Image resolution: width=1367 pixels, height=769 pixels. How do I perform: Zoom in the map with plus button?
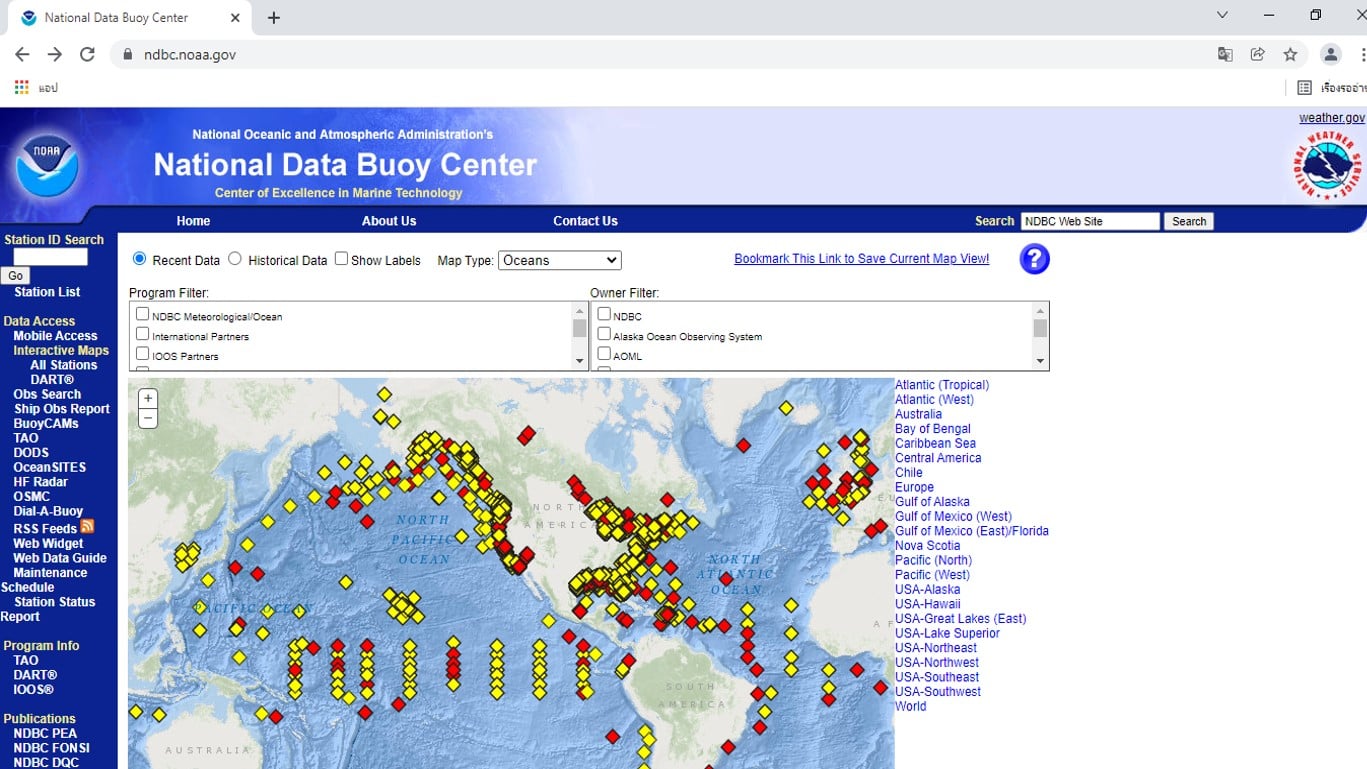point(148,398)
